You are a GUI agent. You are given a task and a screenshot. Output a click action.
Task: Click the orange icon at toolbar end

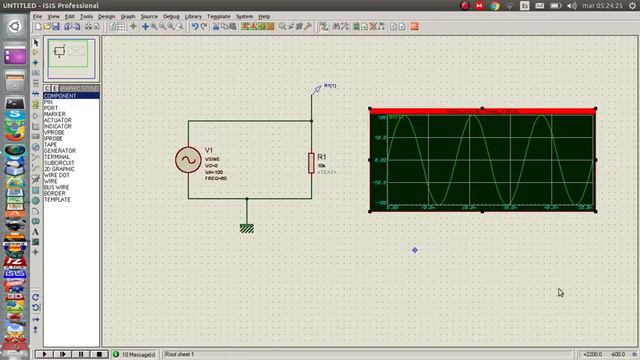tap(415, 27)
